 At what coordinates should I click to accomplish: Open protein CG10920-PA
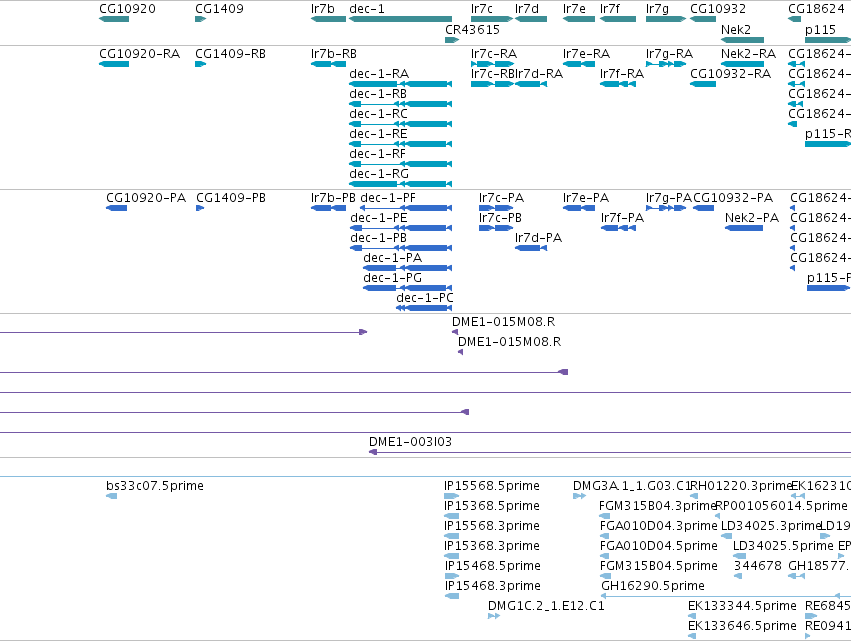click(x=117, y=208)
